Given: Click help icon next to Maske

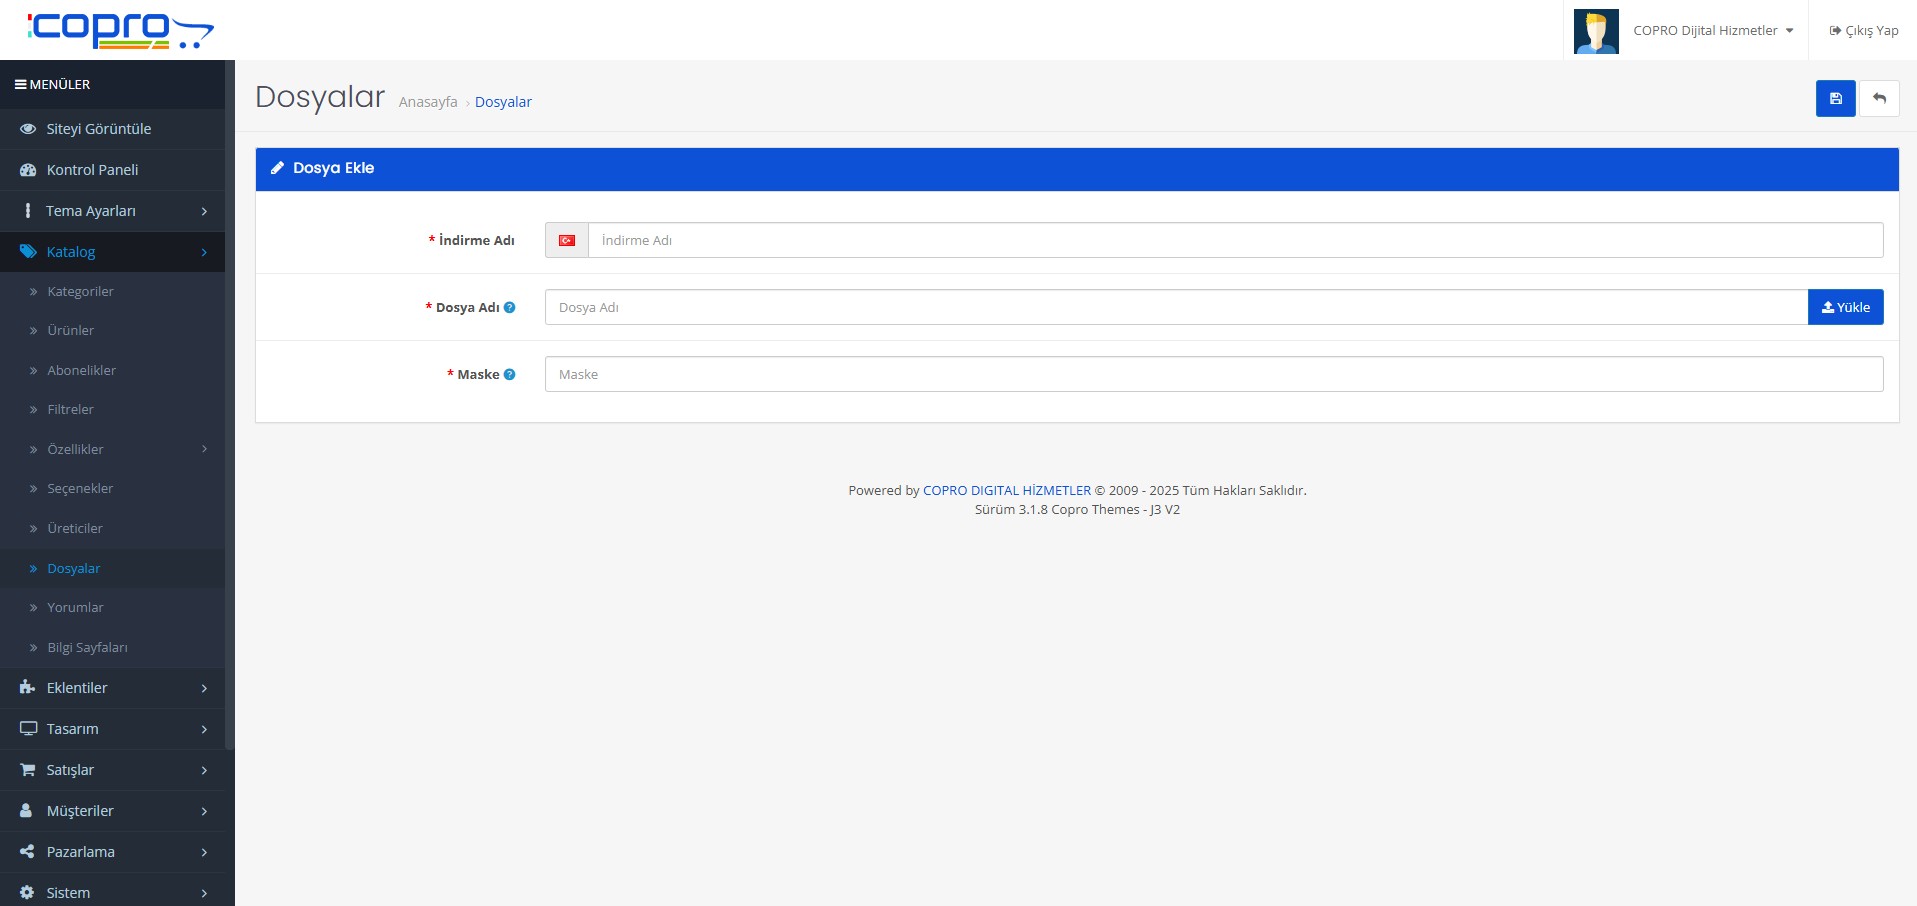Looking at the screenshot, I should (510, 375).
